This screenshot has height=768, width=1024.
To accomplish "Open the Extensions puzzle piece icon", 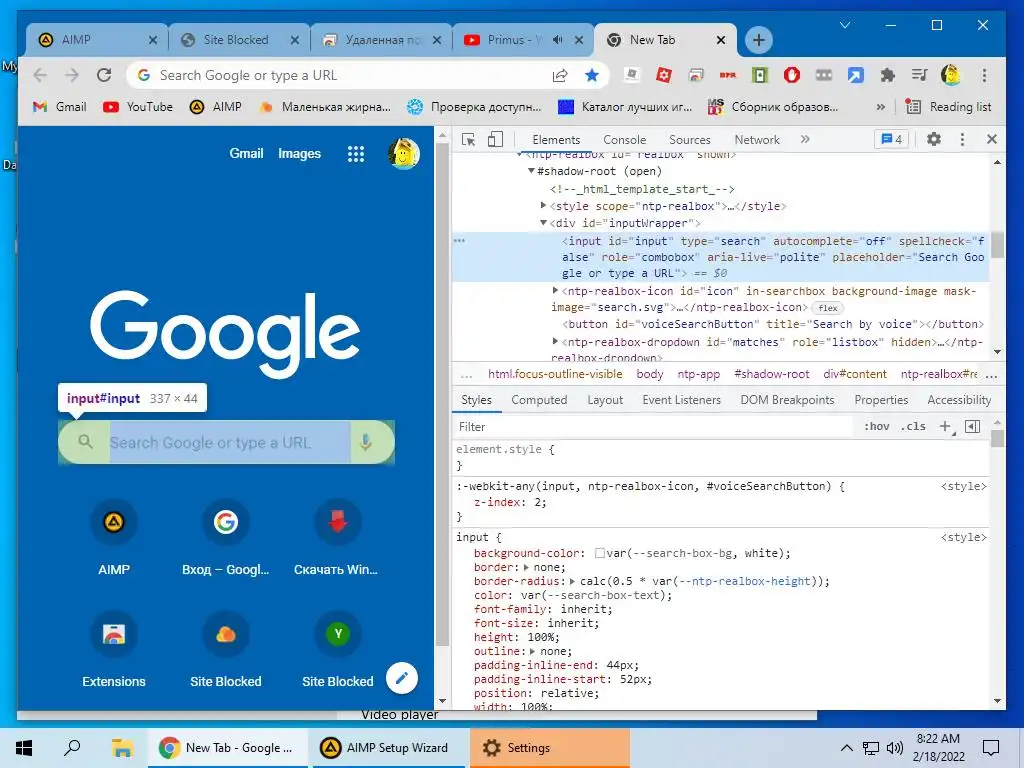I will (888, 76).
